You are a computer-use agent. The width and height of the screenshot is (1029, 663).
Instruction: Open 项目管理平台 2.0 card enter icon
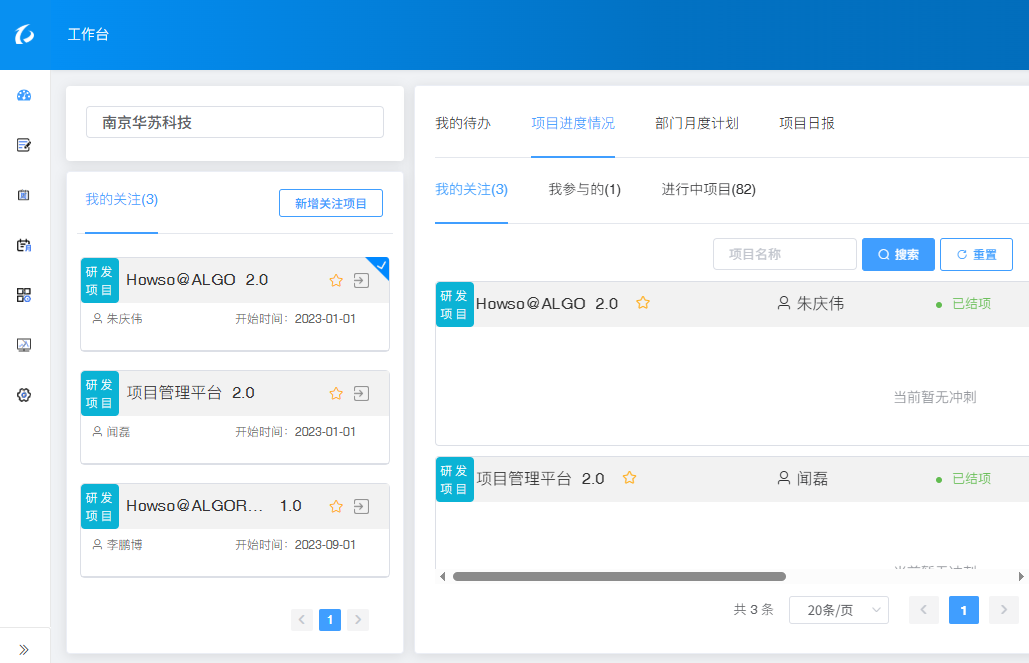coord(361,393)
